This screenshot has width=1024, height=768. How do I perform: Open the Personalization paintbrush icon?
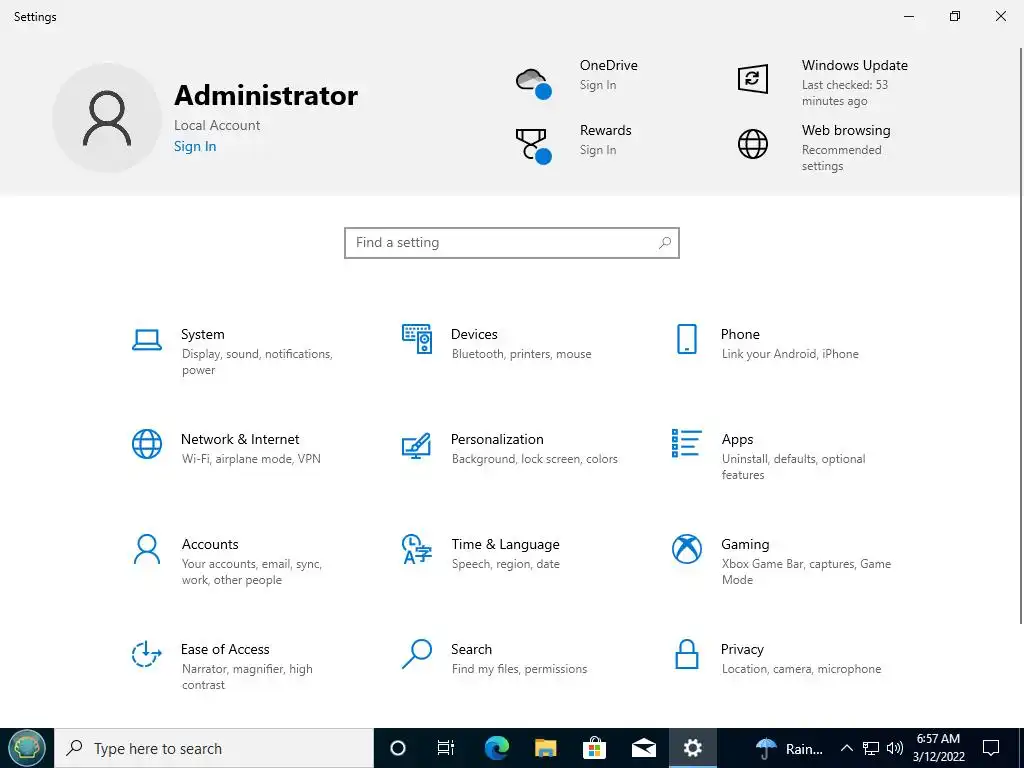coord(417,445)
